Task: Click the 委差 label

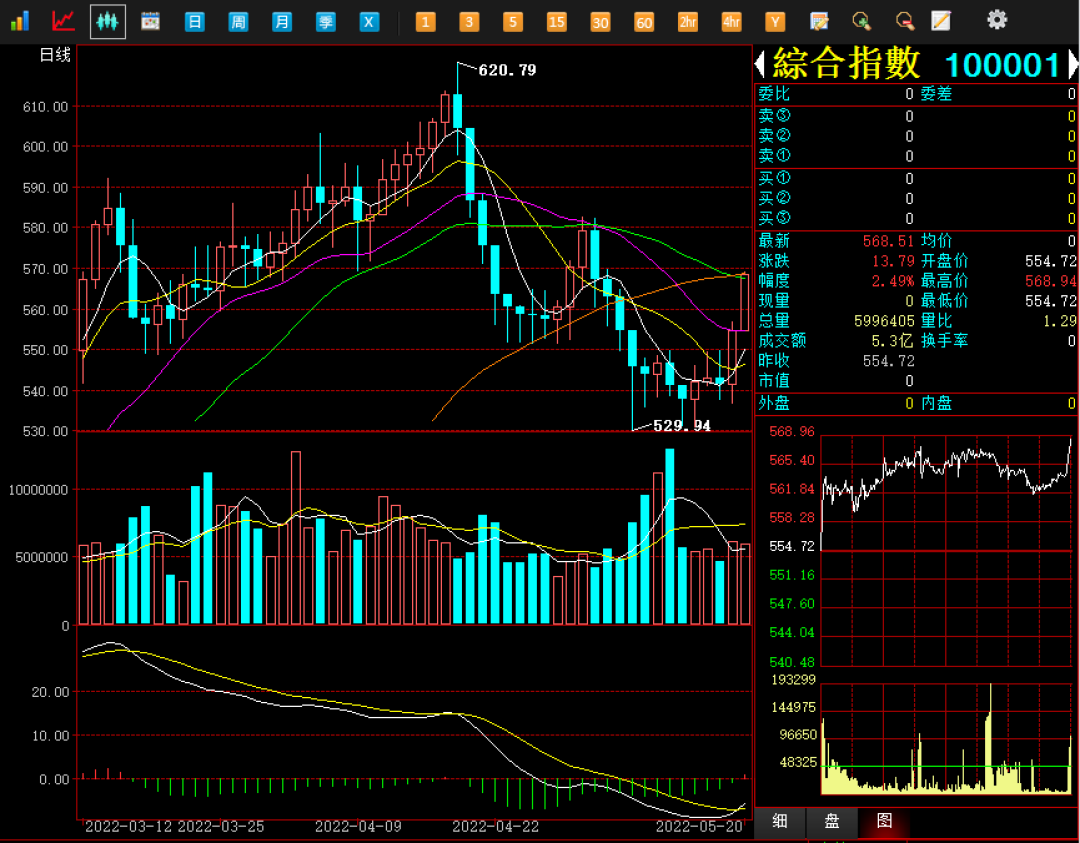Action: tap(937, 94)
